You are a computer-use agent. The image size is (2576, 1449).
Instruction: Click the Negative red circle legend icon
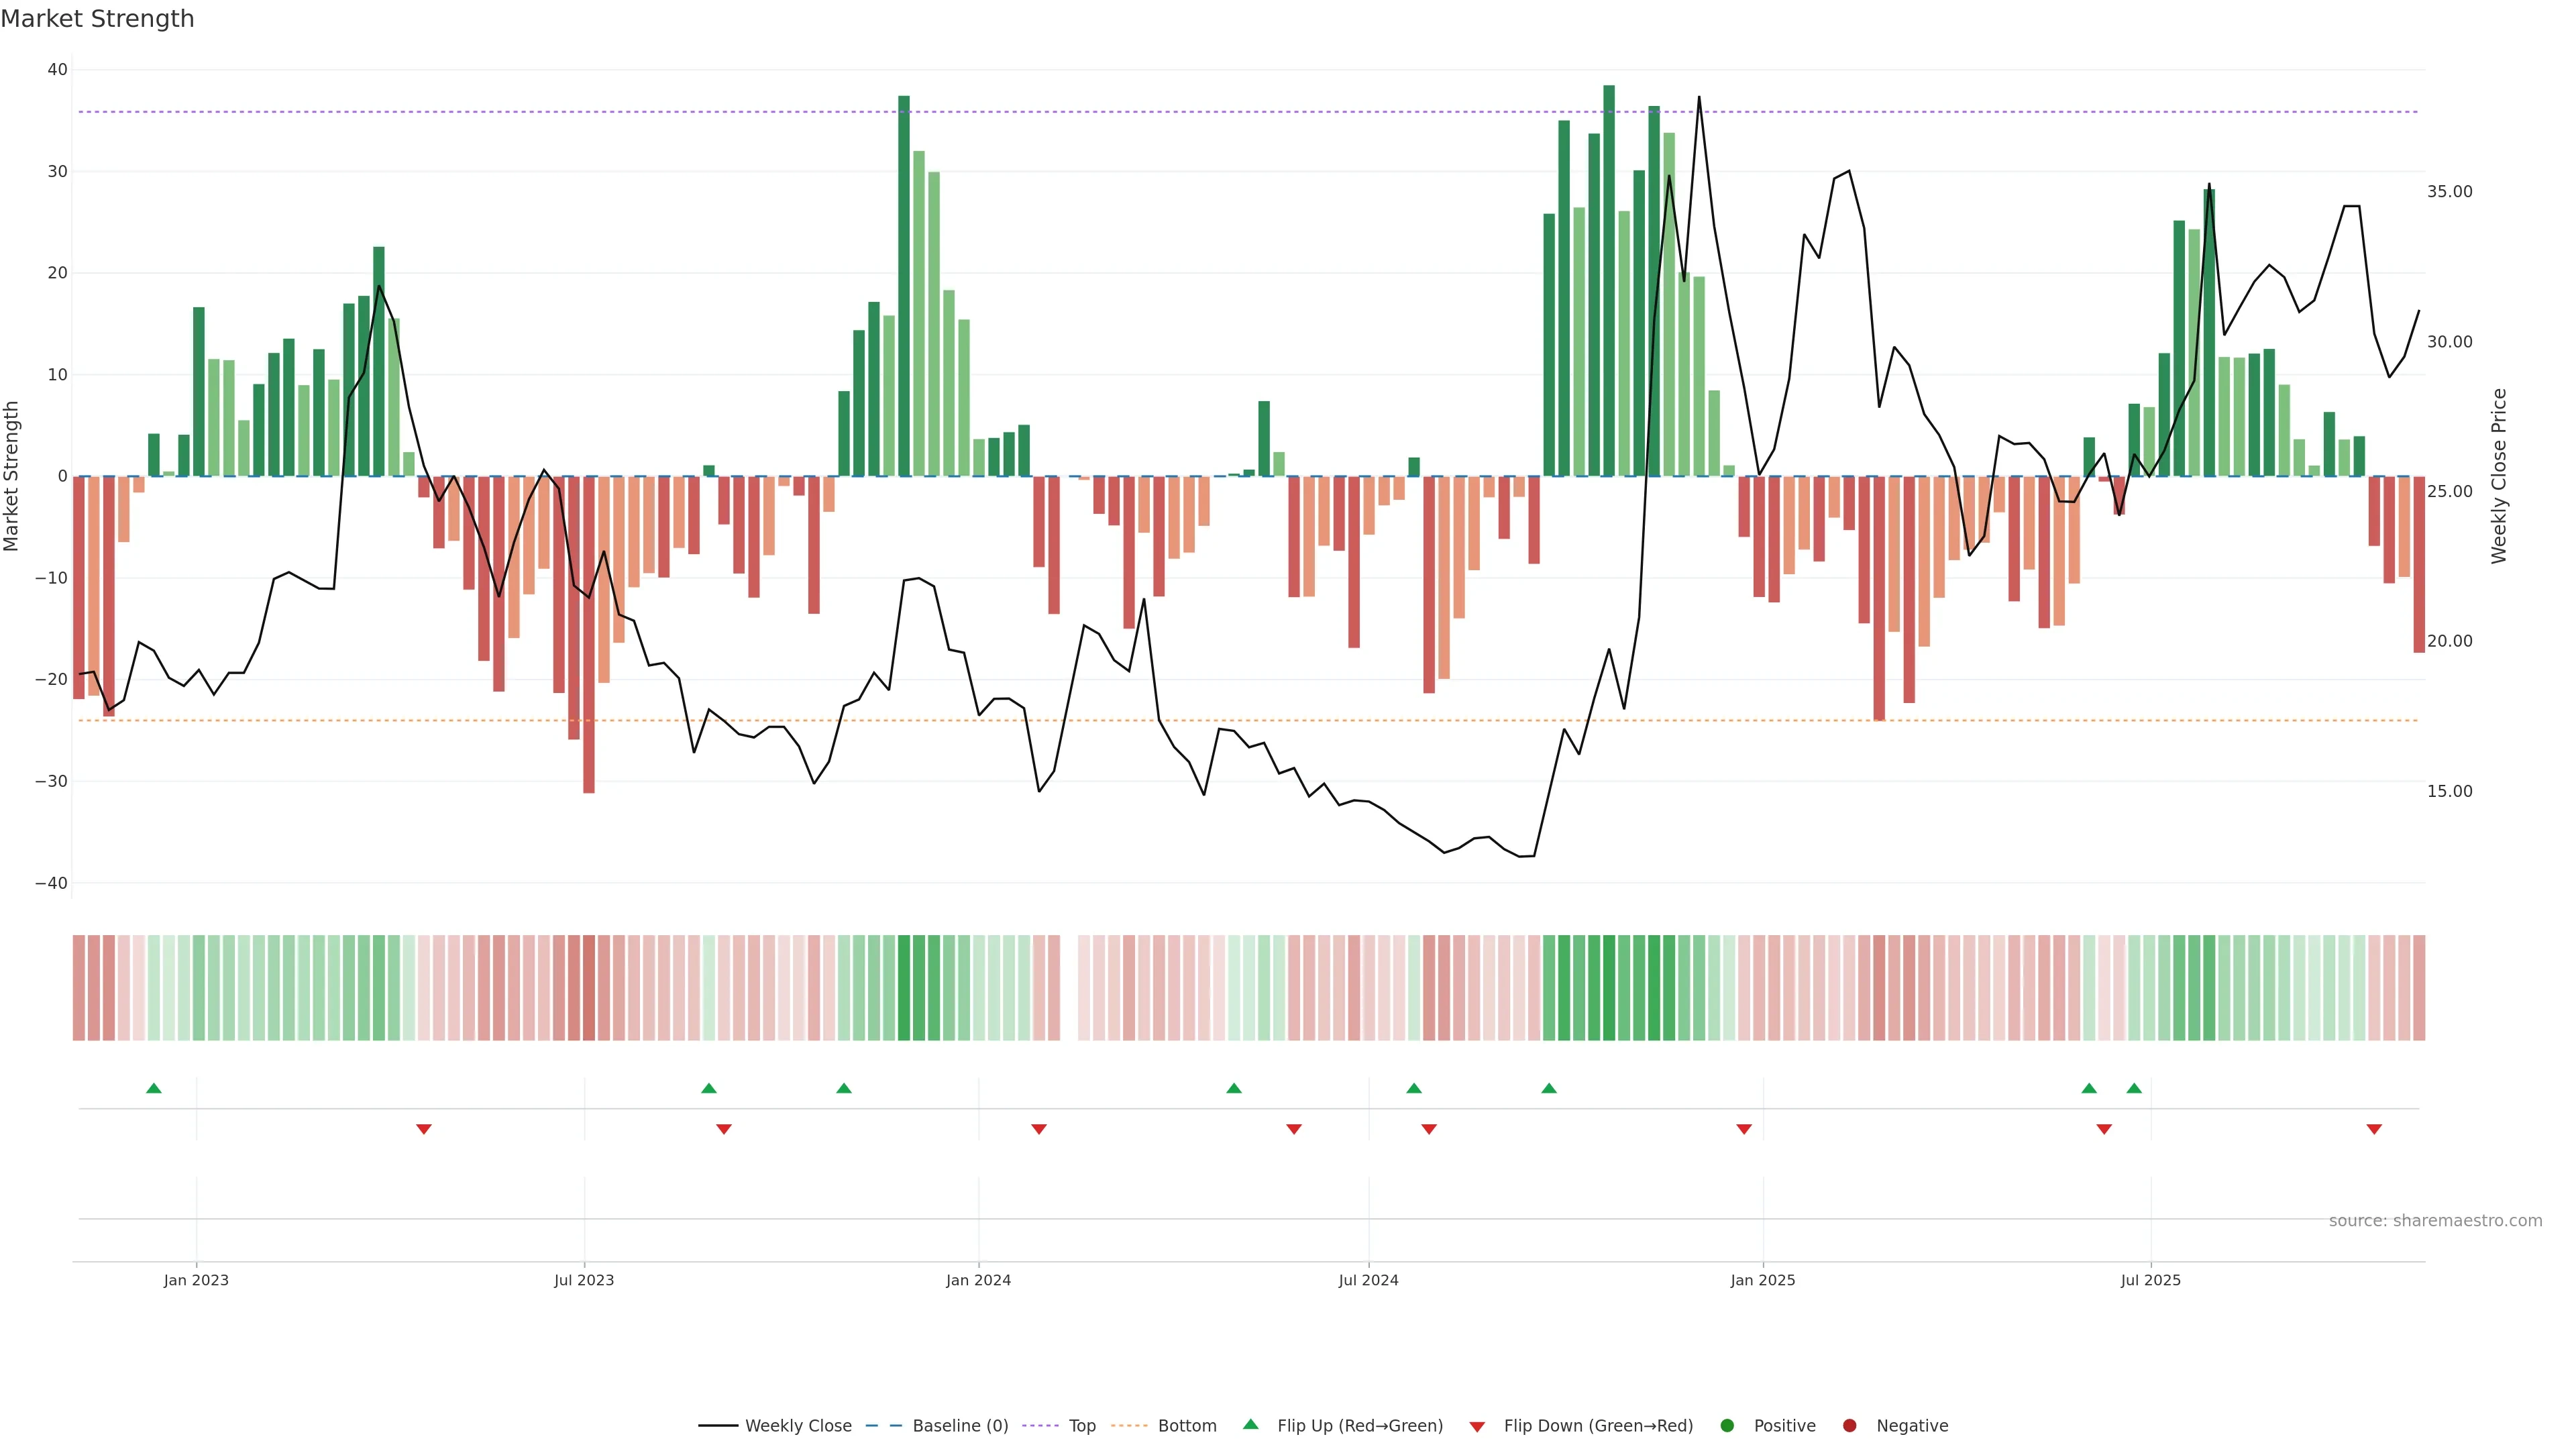coord(1849,1425)
